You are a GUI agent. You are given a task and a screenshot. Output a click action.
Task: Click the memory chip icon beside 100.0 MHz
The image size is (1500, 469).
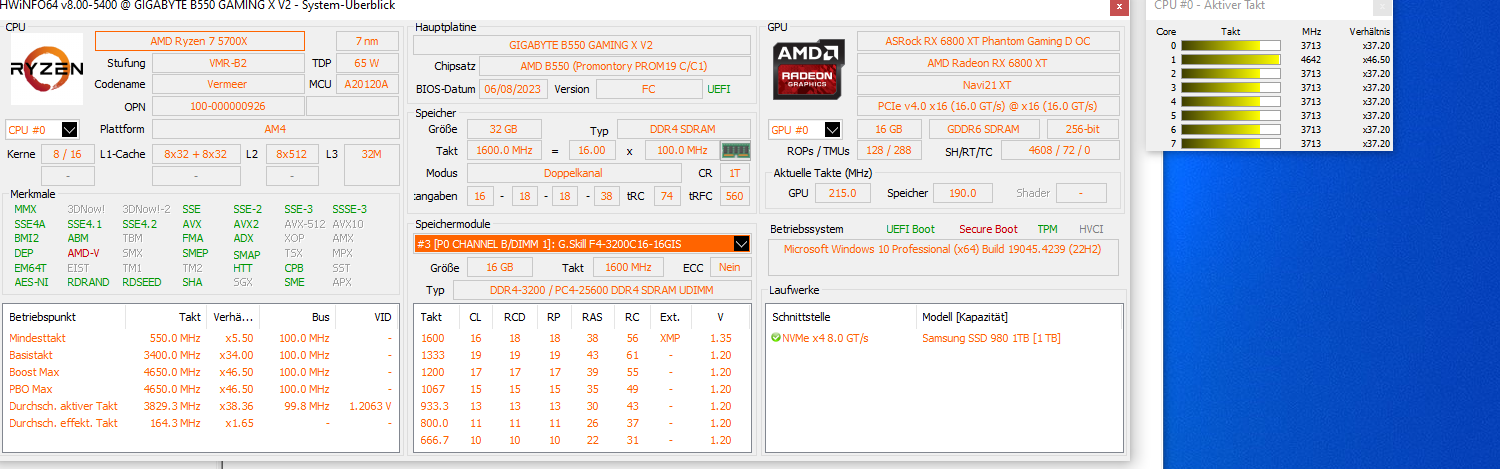[x=735, y=150]
